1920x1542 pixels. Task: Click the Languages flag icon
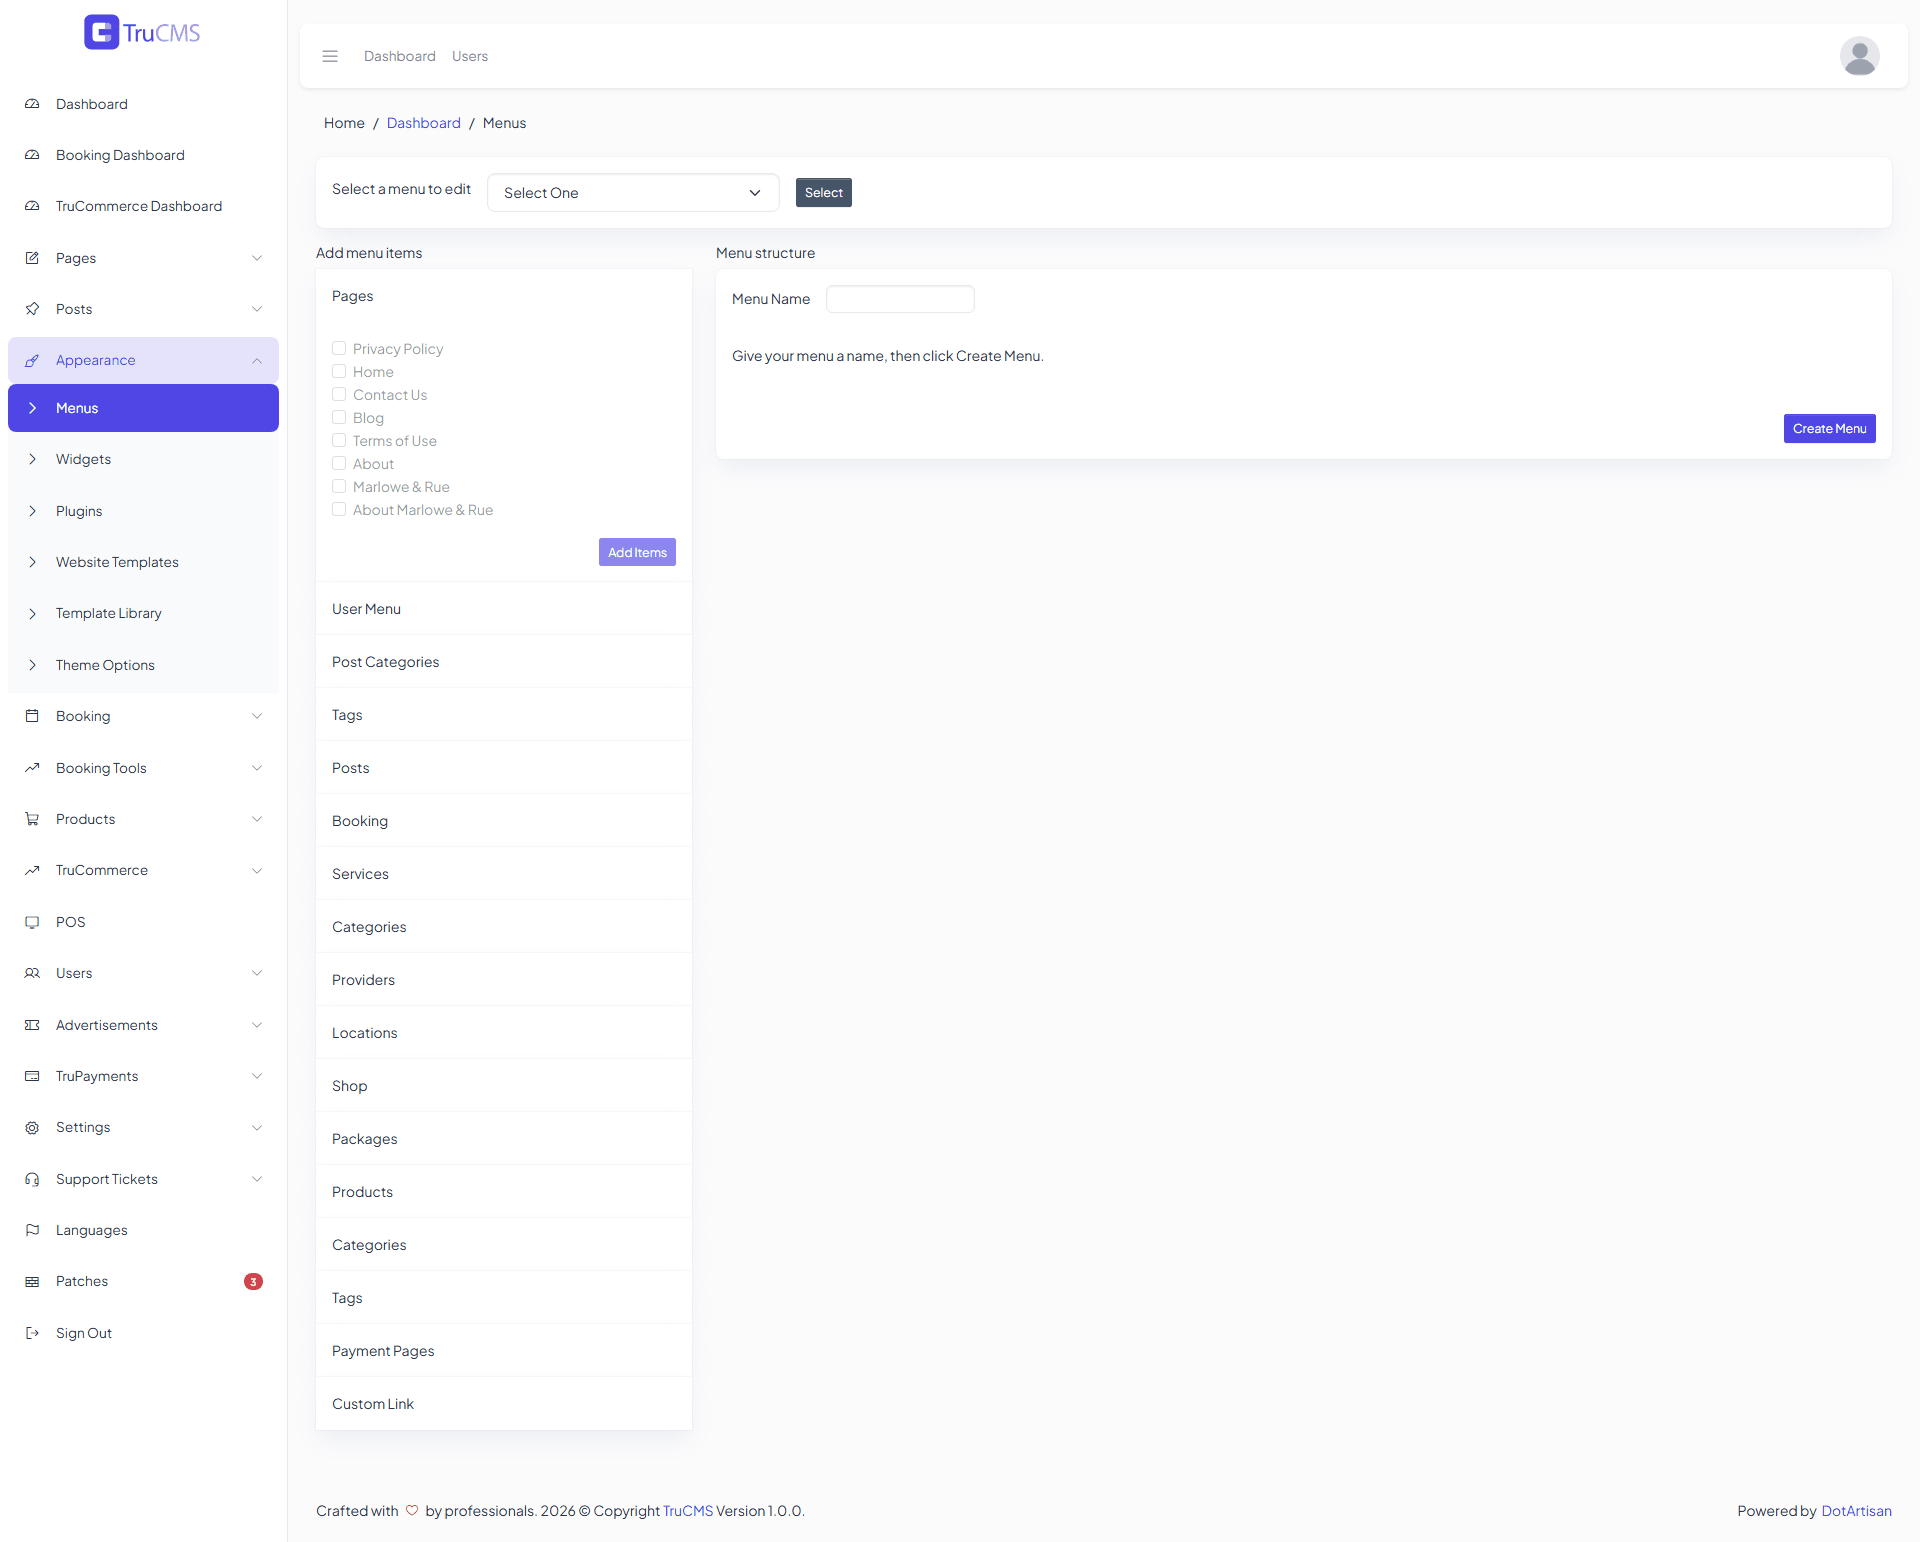point(32,1230)
